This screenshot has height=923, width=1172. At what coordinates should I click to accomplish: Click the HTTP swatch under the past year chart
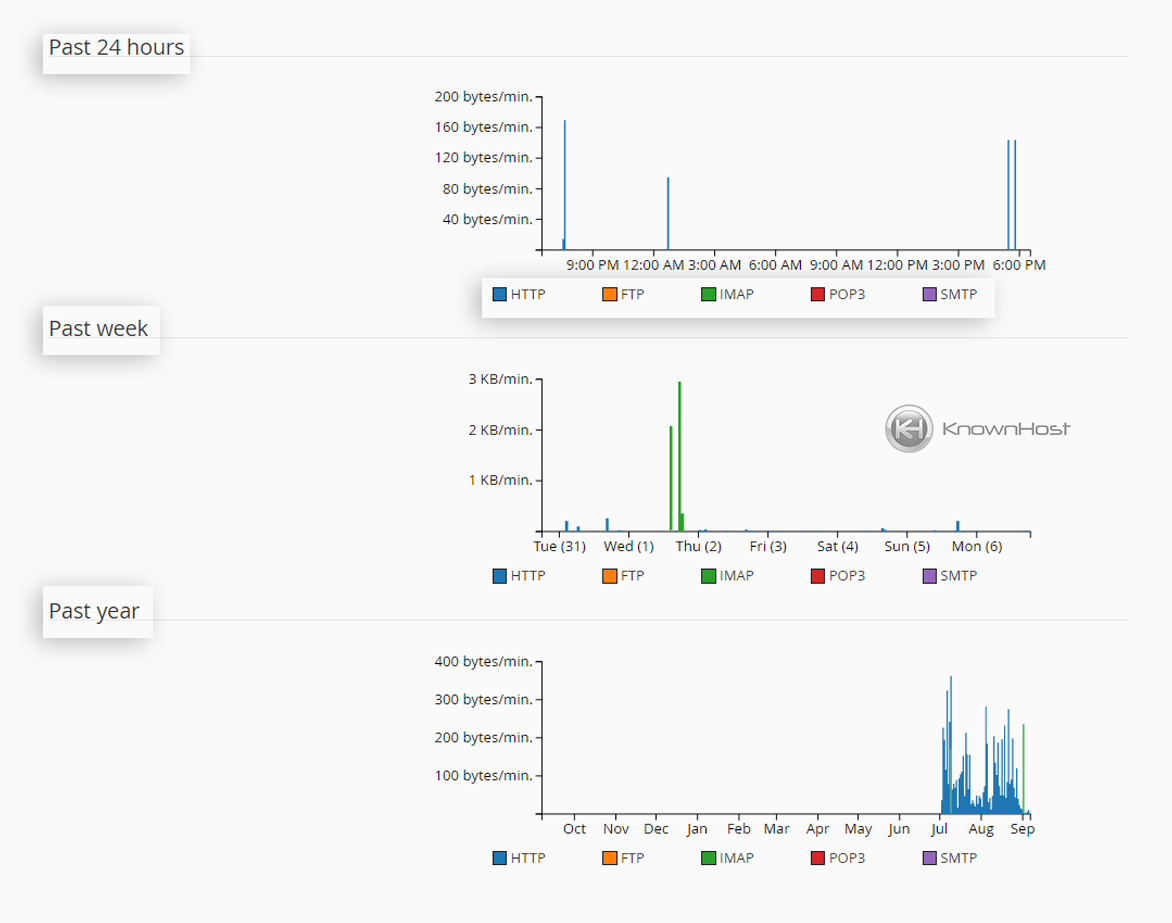pyautogui.click(x=499, y=857)
